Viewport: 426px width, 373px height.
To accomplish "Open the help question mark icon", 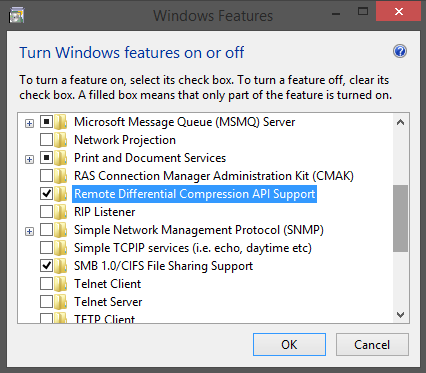I will (400, 52).
